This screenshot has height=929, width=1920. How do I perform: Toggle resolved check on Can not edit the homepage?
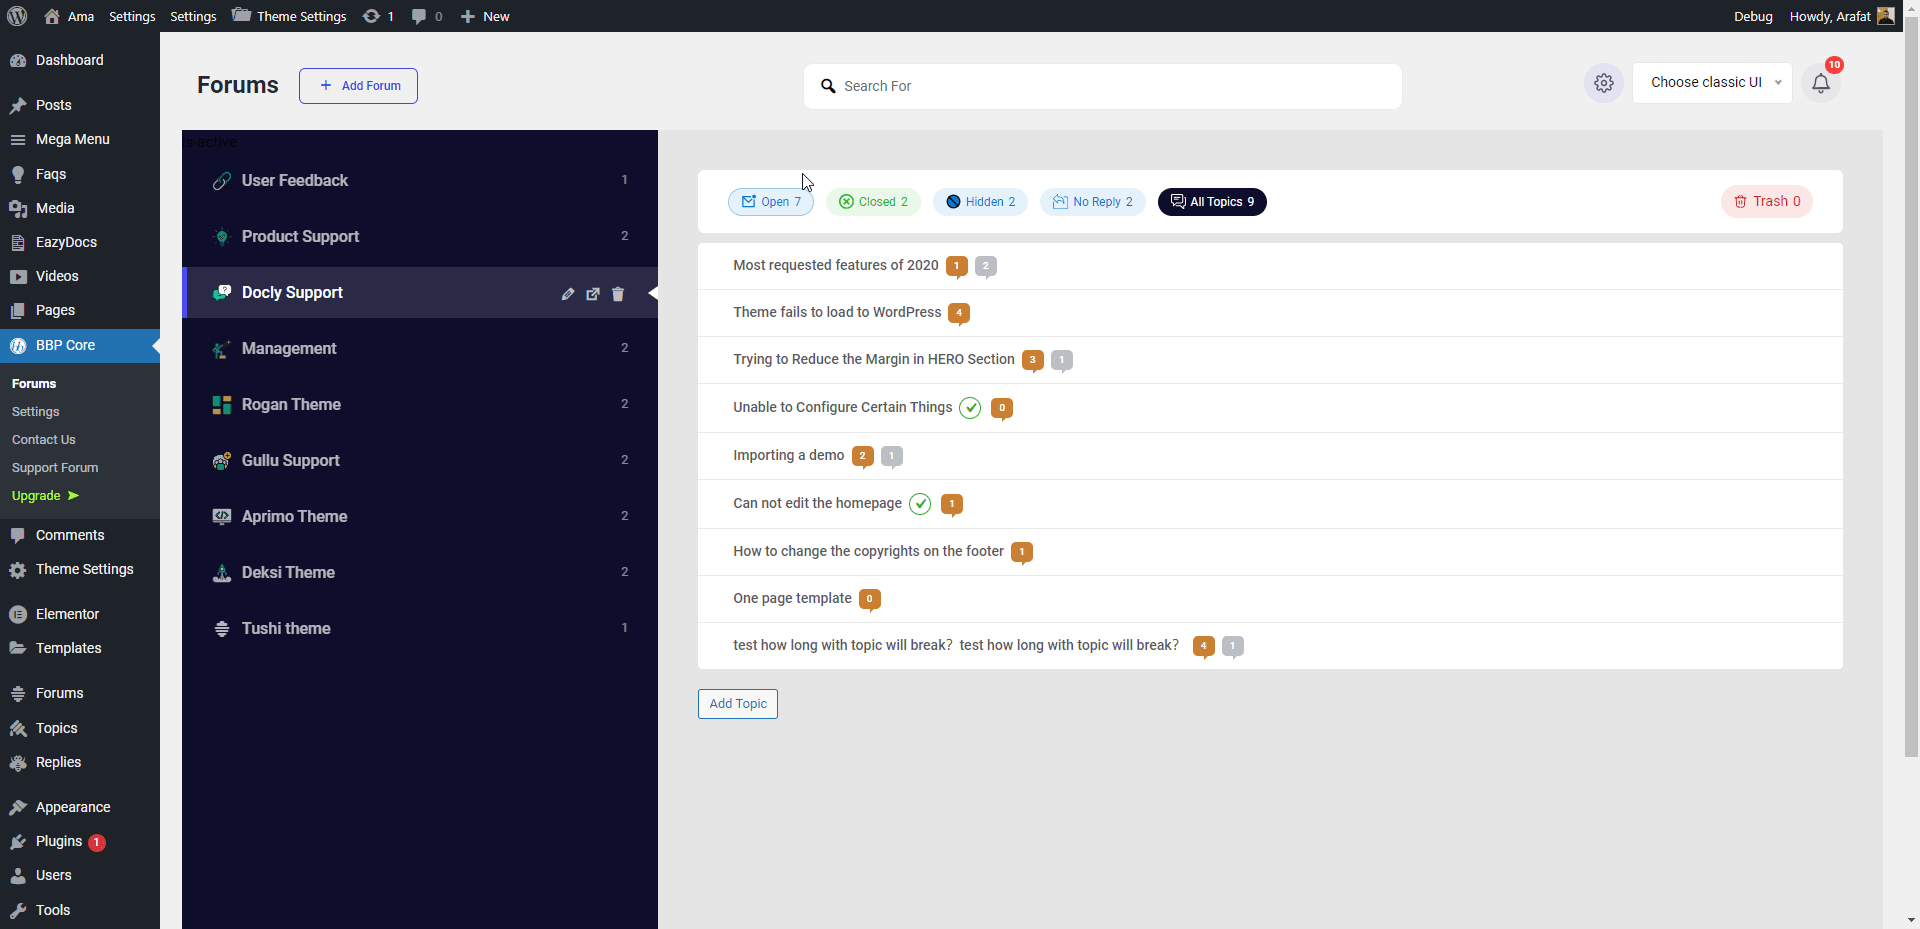[920, 504]
